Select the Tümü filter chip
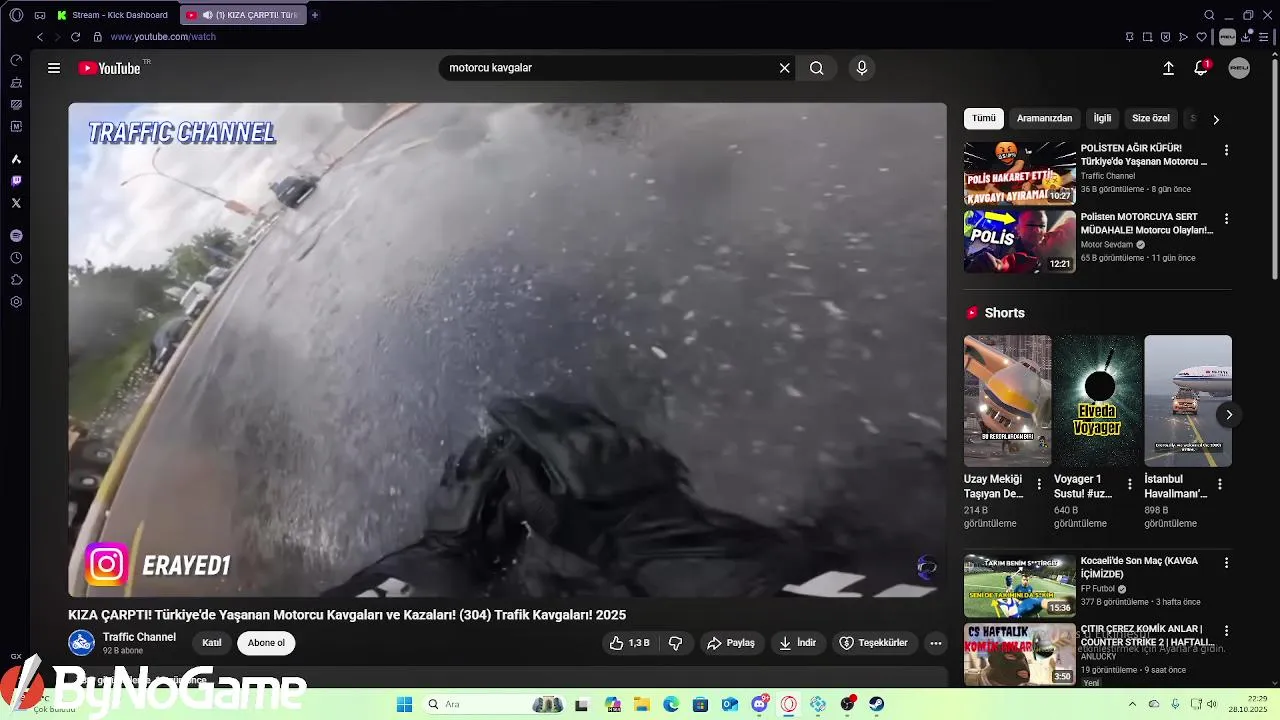 984,118
